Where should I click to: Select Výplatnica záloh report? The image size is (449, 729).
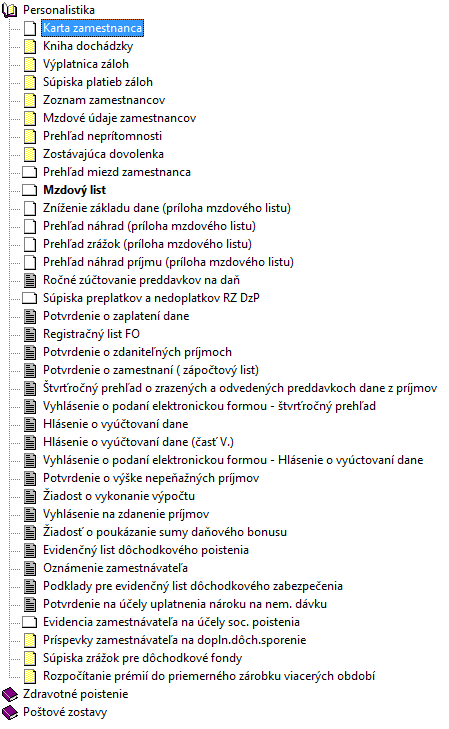pos(86,64)
